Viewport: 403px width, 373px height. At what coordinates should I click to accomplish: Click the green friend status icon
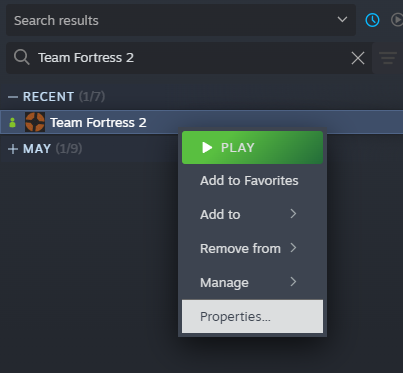13,122
